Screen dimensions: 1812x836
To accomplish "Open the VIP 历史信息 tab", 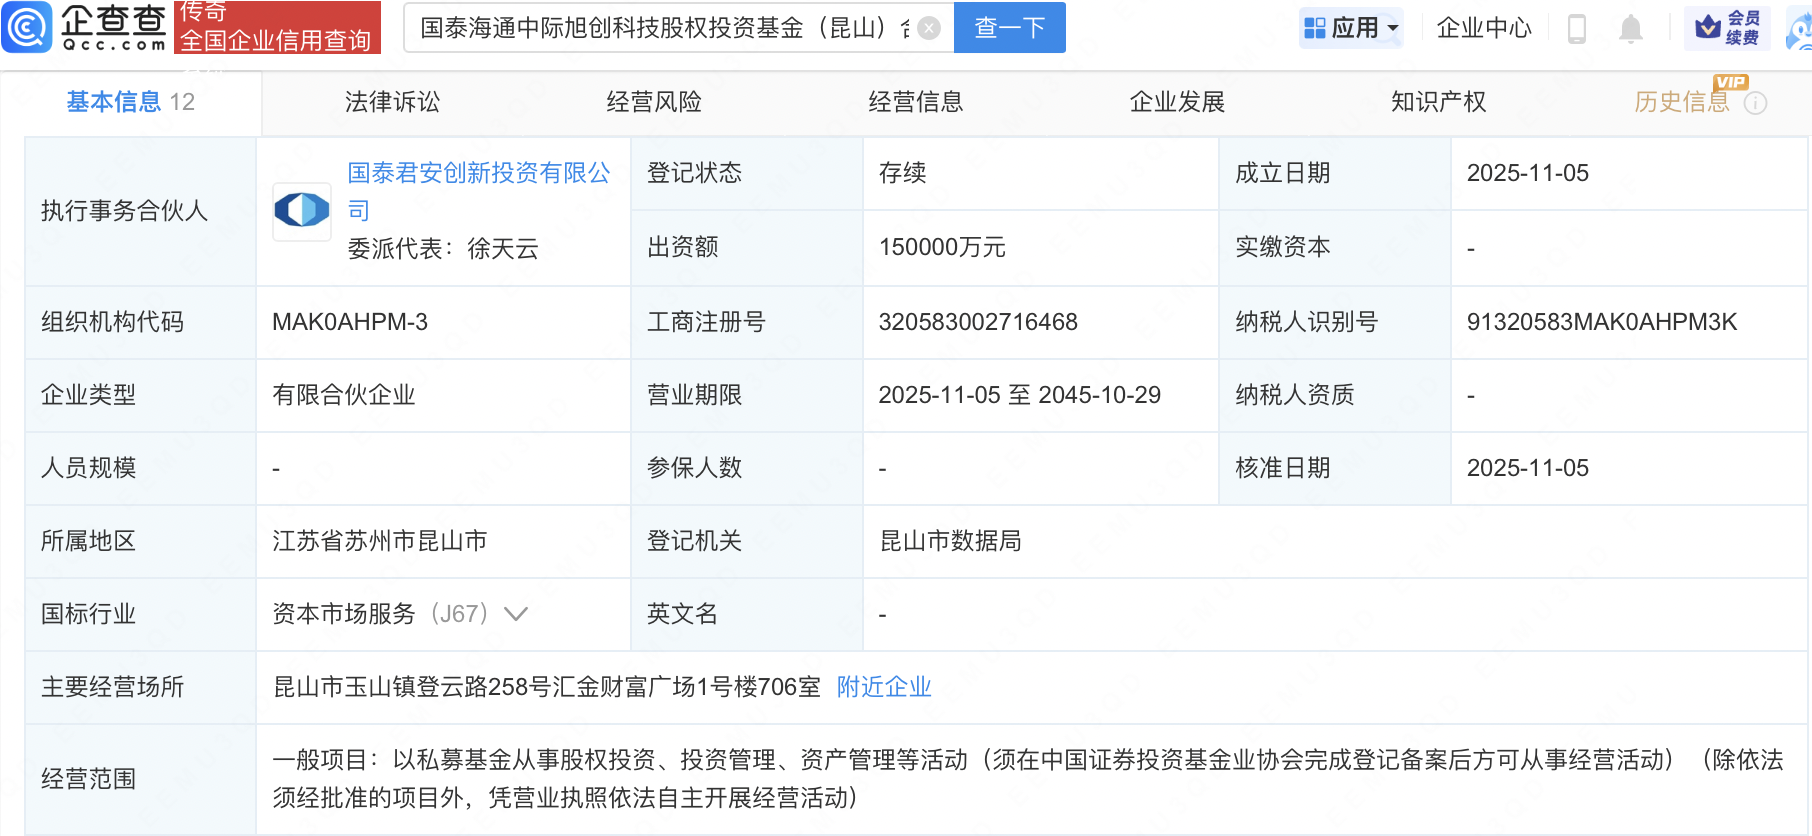I will 1681,102.
